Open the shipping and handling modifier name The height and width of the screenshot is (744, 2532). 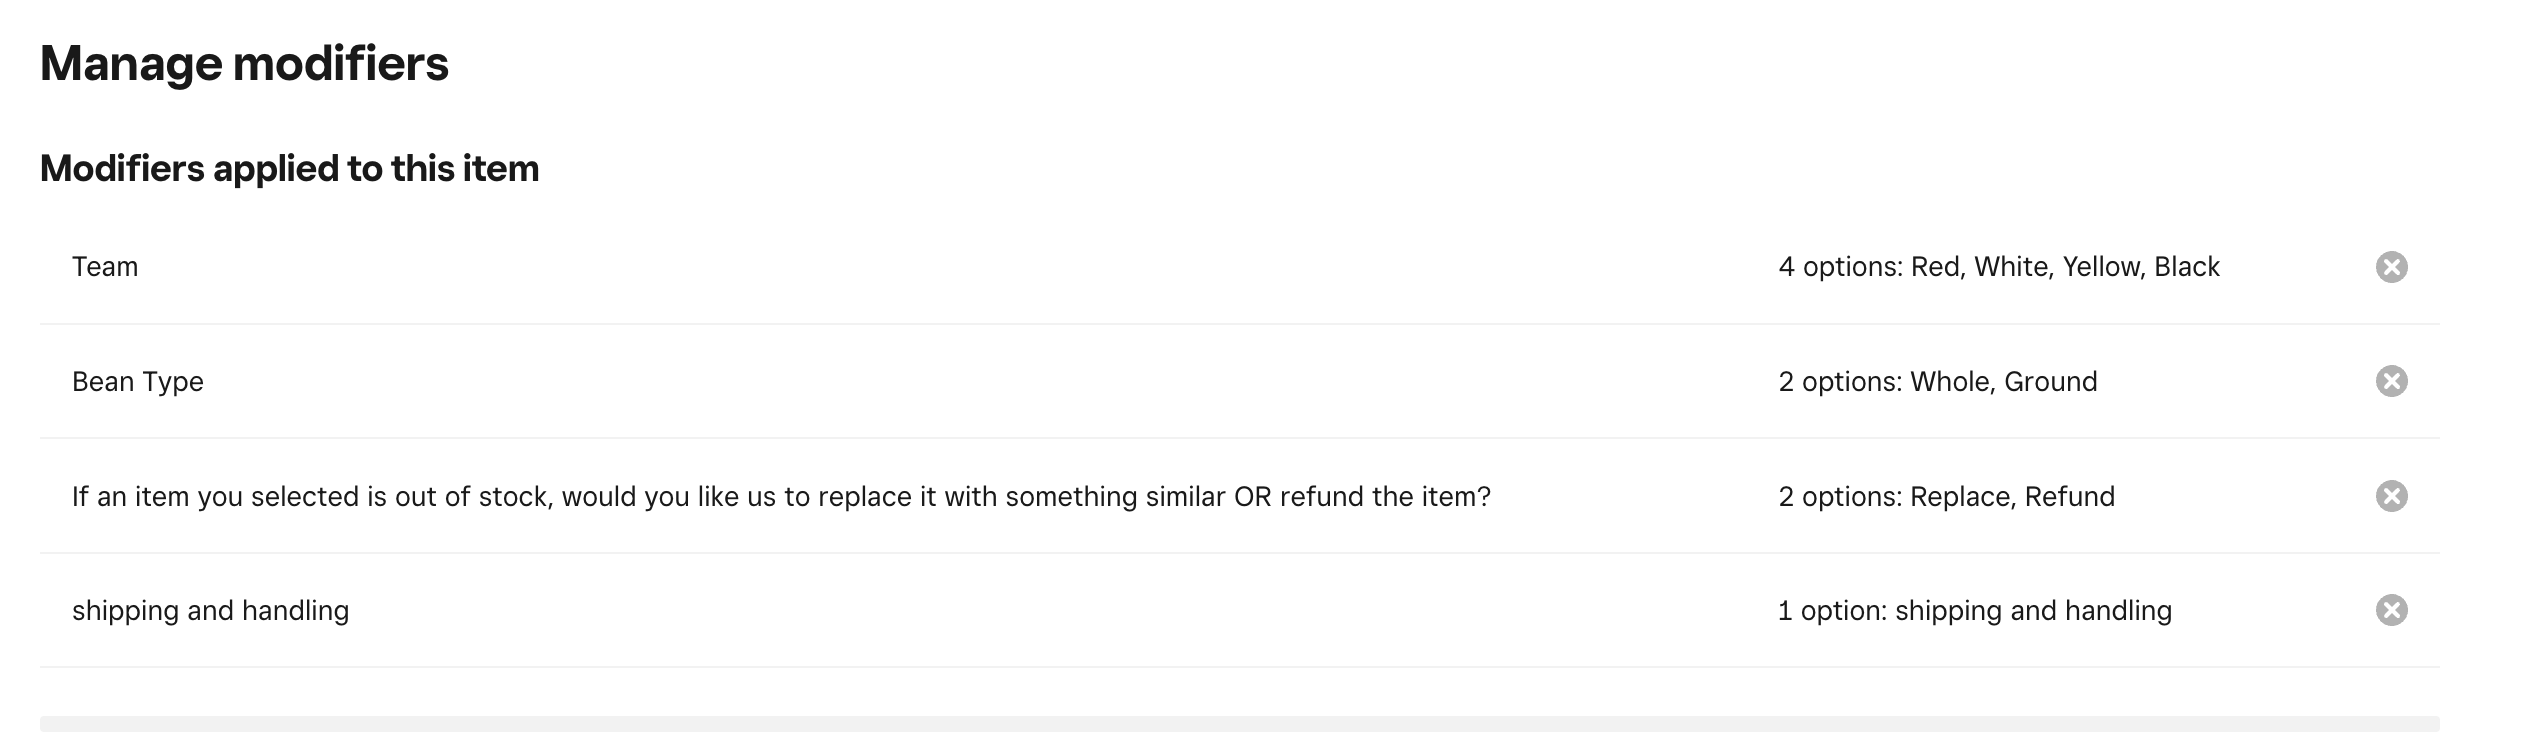pos(210,611)
